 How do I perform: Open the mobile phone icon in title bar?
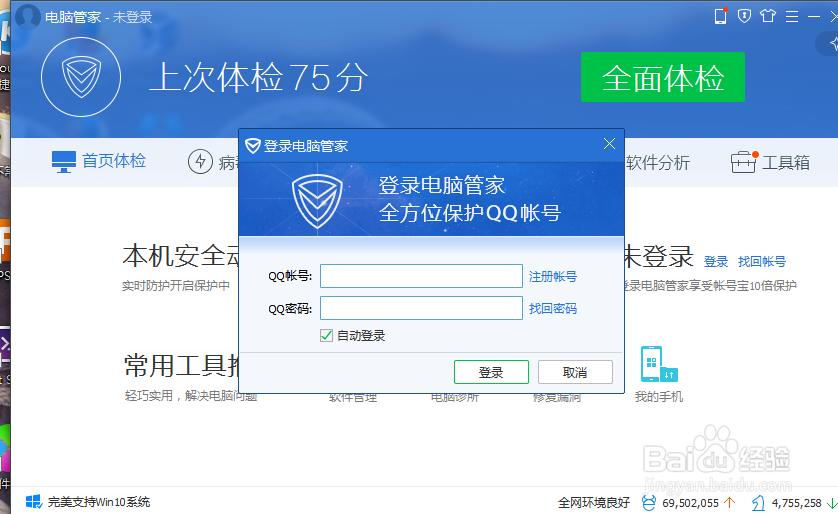coord(720,16)
